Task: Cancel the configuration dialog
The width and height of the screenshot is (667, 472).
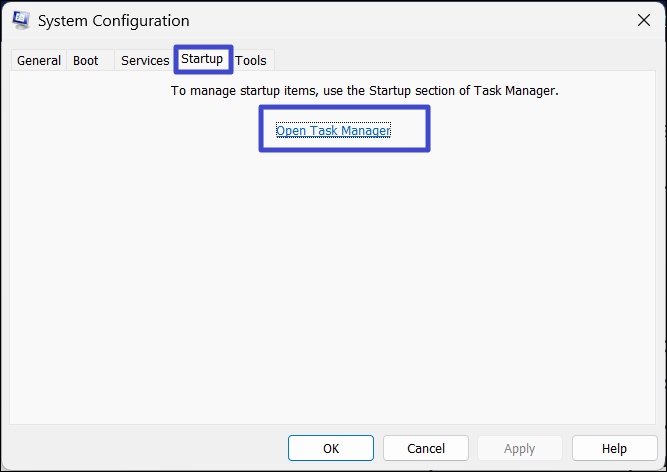Action: click(426, 448)
